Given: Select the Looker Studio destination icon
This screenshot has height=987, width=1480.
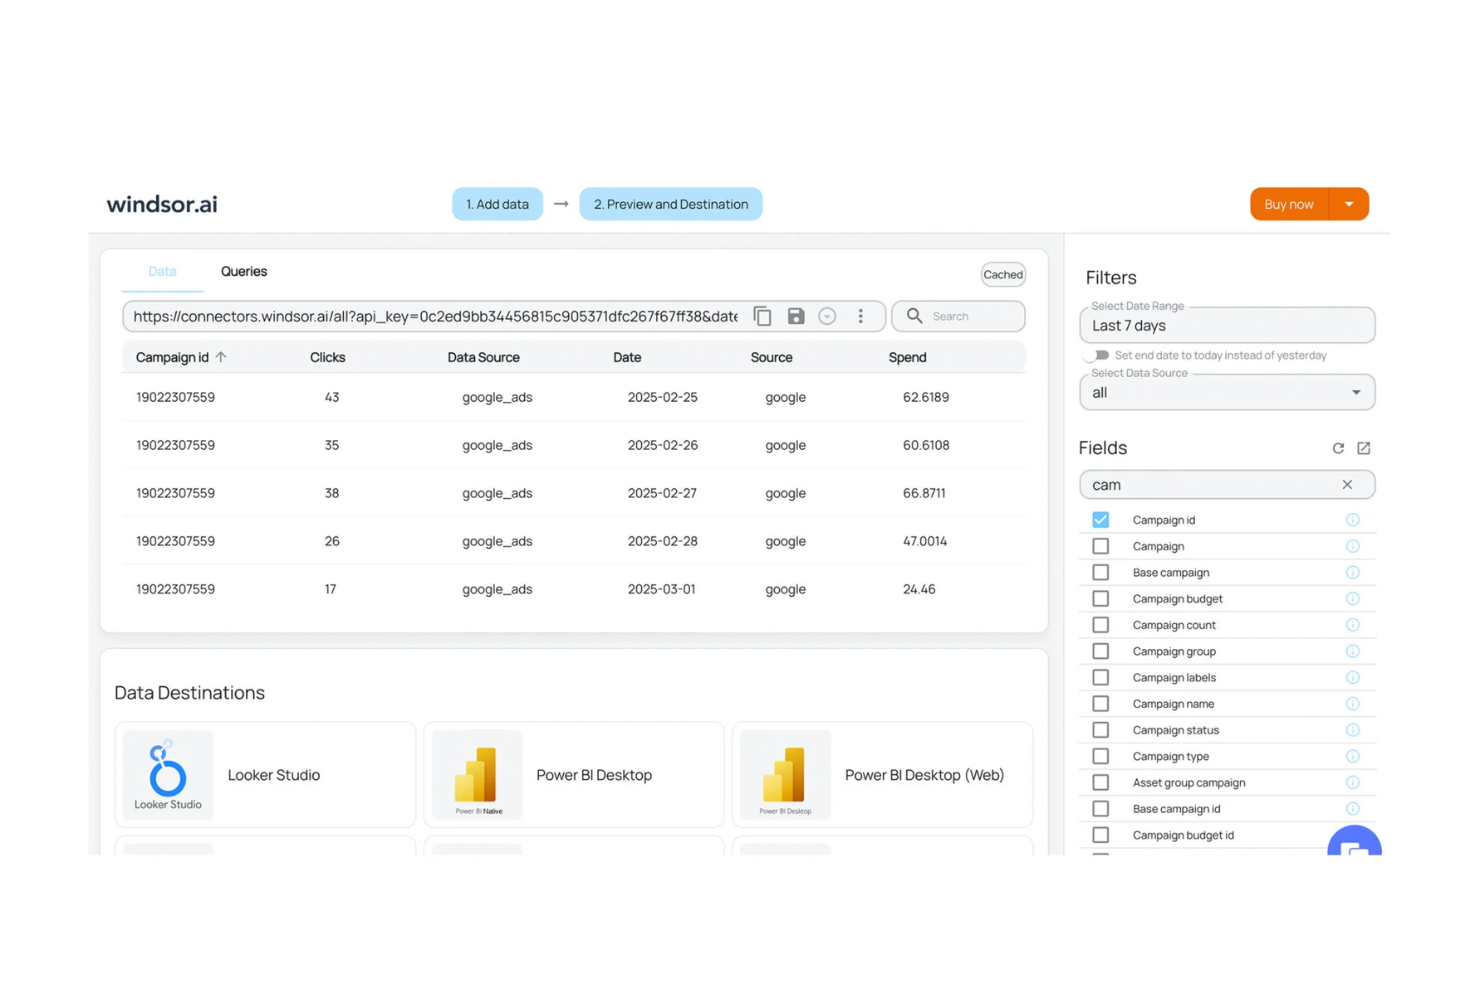Looking at the screenshot, I should [167, 773].
